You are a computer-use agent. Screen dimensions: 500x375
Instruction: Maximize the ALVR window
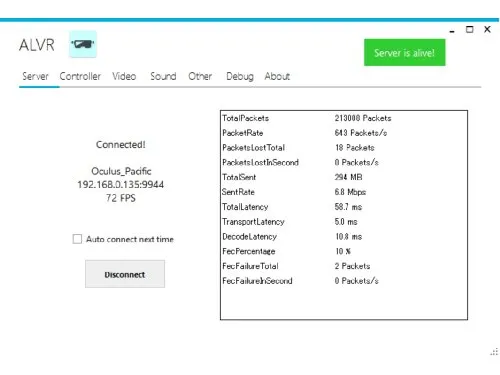point(469,29)
